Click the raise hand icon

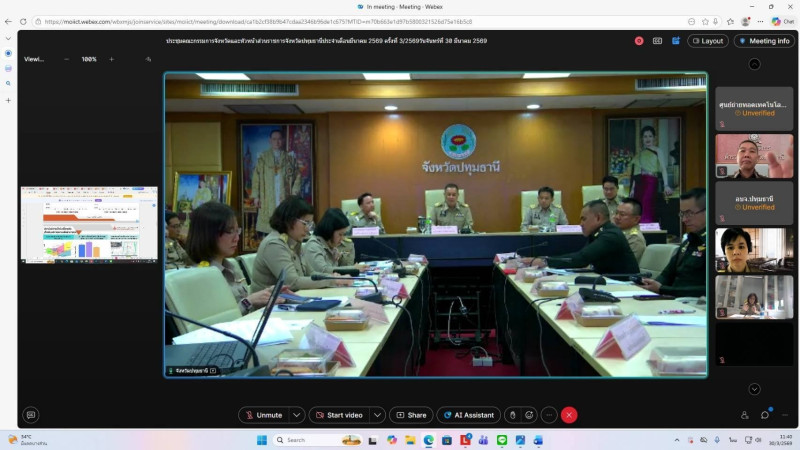click(512, 415)
